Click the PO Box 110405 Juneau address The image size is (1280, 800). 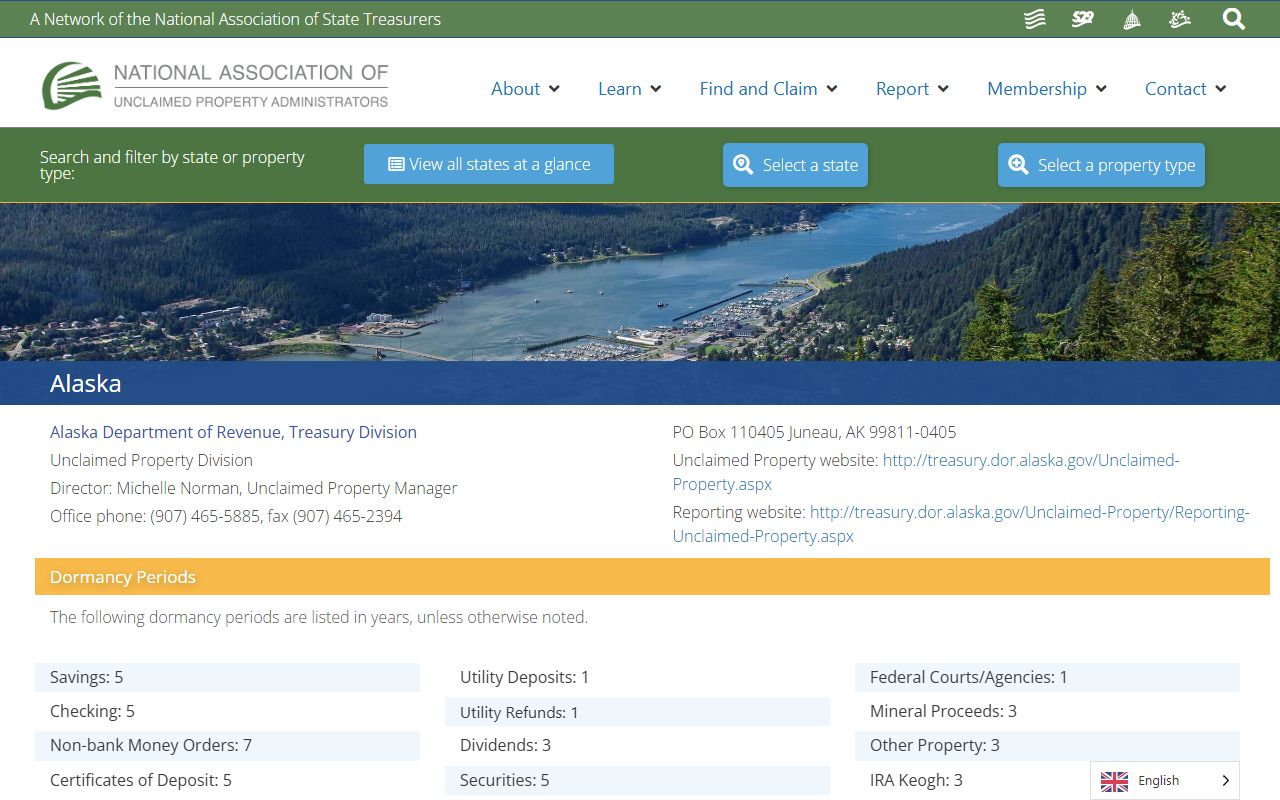[x=814, y=432]
